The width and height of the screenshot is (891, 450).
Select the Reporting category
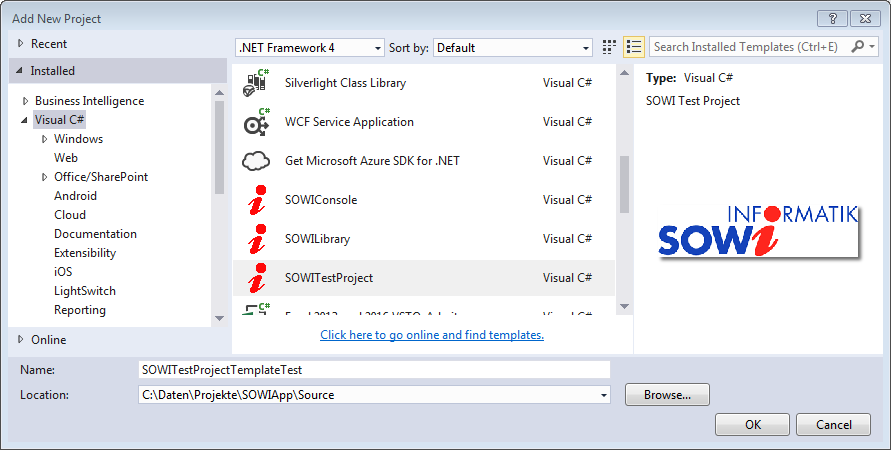pyautogui.click(x=80, y=310)
